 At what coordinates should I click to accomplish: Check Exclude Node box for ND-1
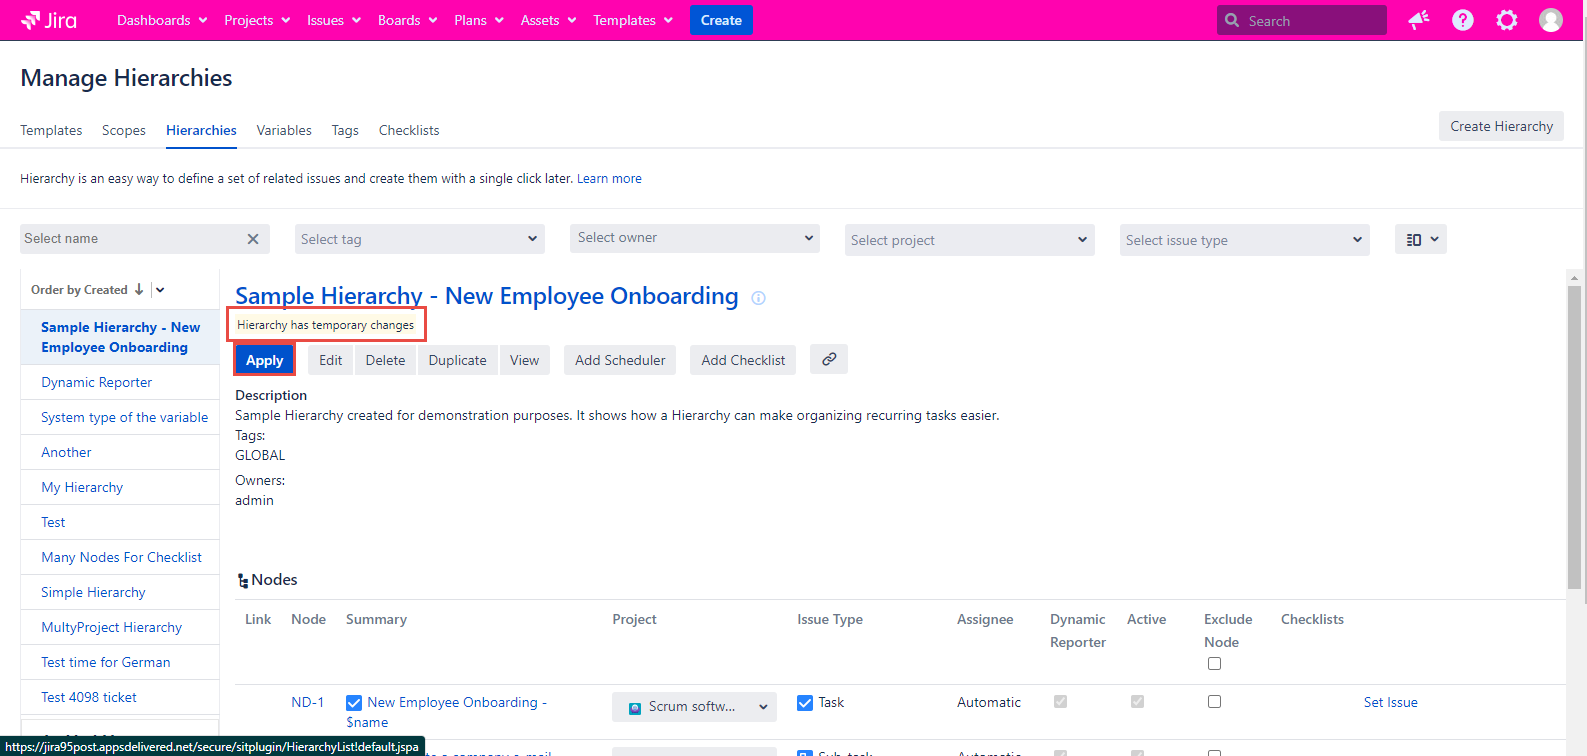1214,702
